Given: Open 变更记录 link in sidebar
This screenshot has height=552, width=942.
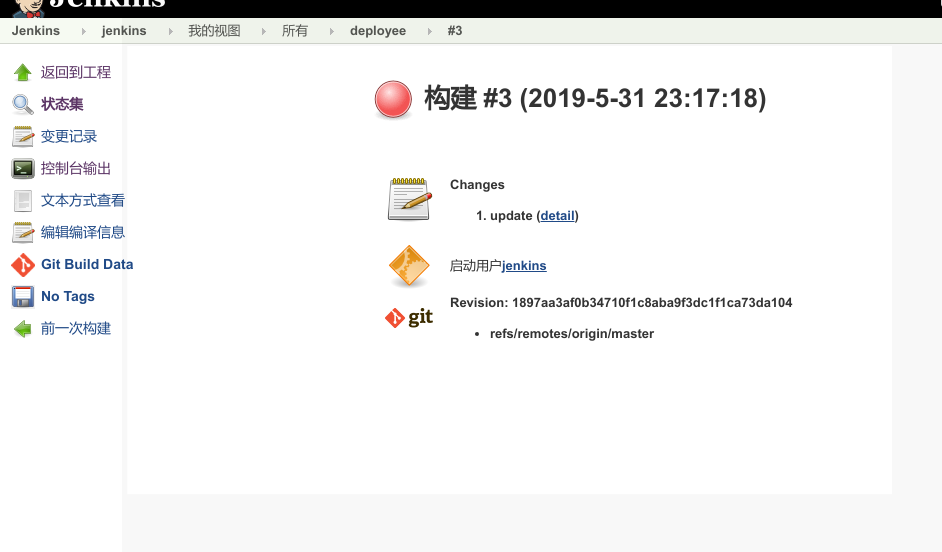Looking at the screenshot, I should (x=69, y=136).
